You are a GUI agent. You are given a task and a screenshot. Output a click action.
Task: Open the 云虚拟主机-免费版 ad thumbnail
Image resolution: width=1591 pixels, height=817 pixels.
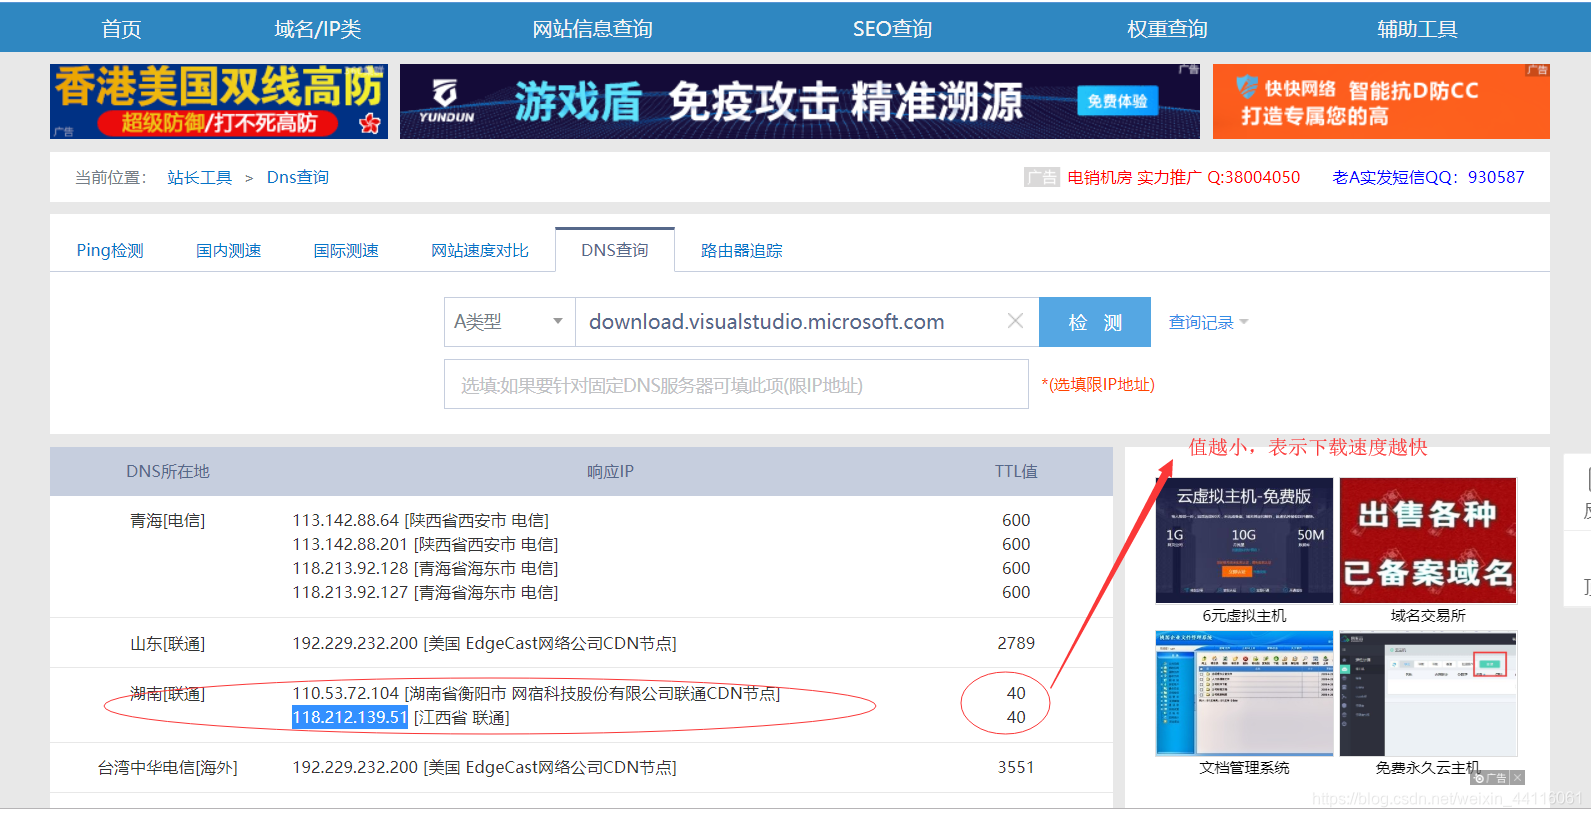tap(1244, 540)
